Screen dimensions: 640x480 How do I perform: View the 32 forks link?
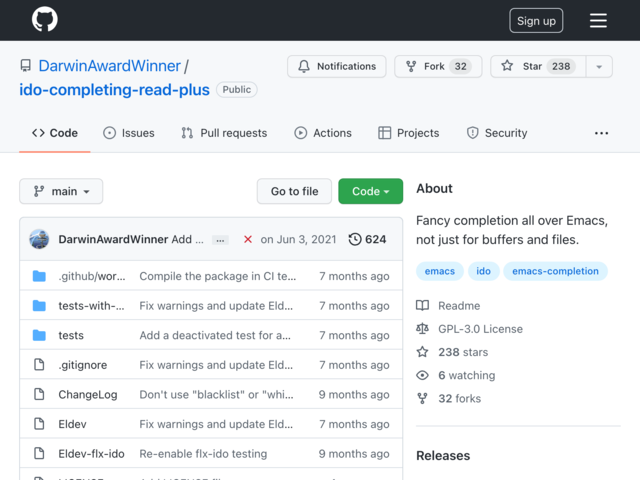pos(449,399)
